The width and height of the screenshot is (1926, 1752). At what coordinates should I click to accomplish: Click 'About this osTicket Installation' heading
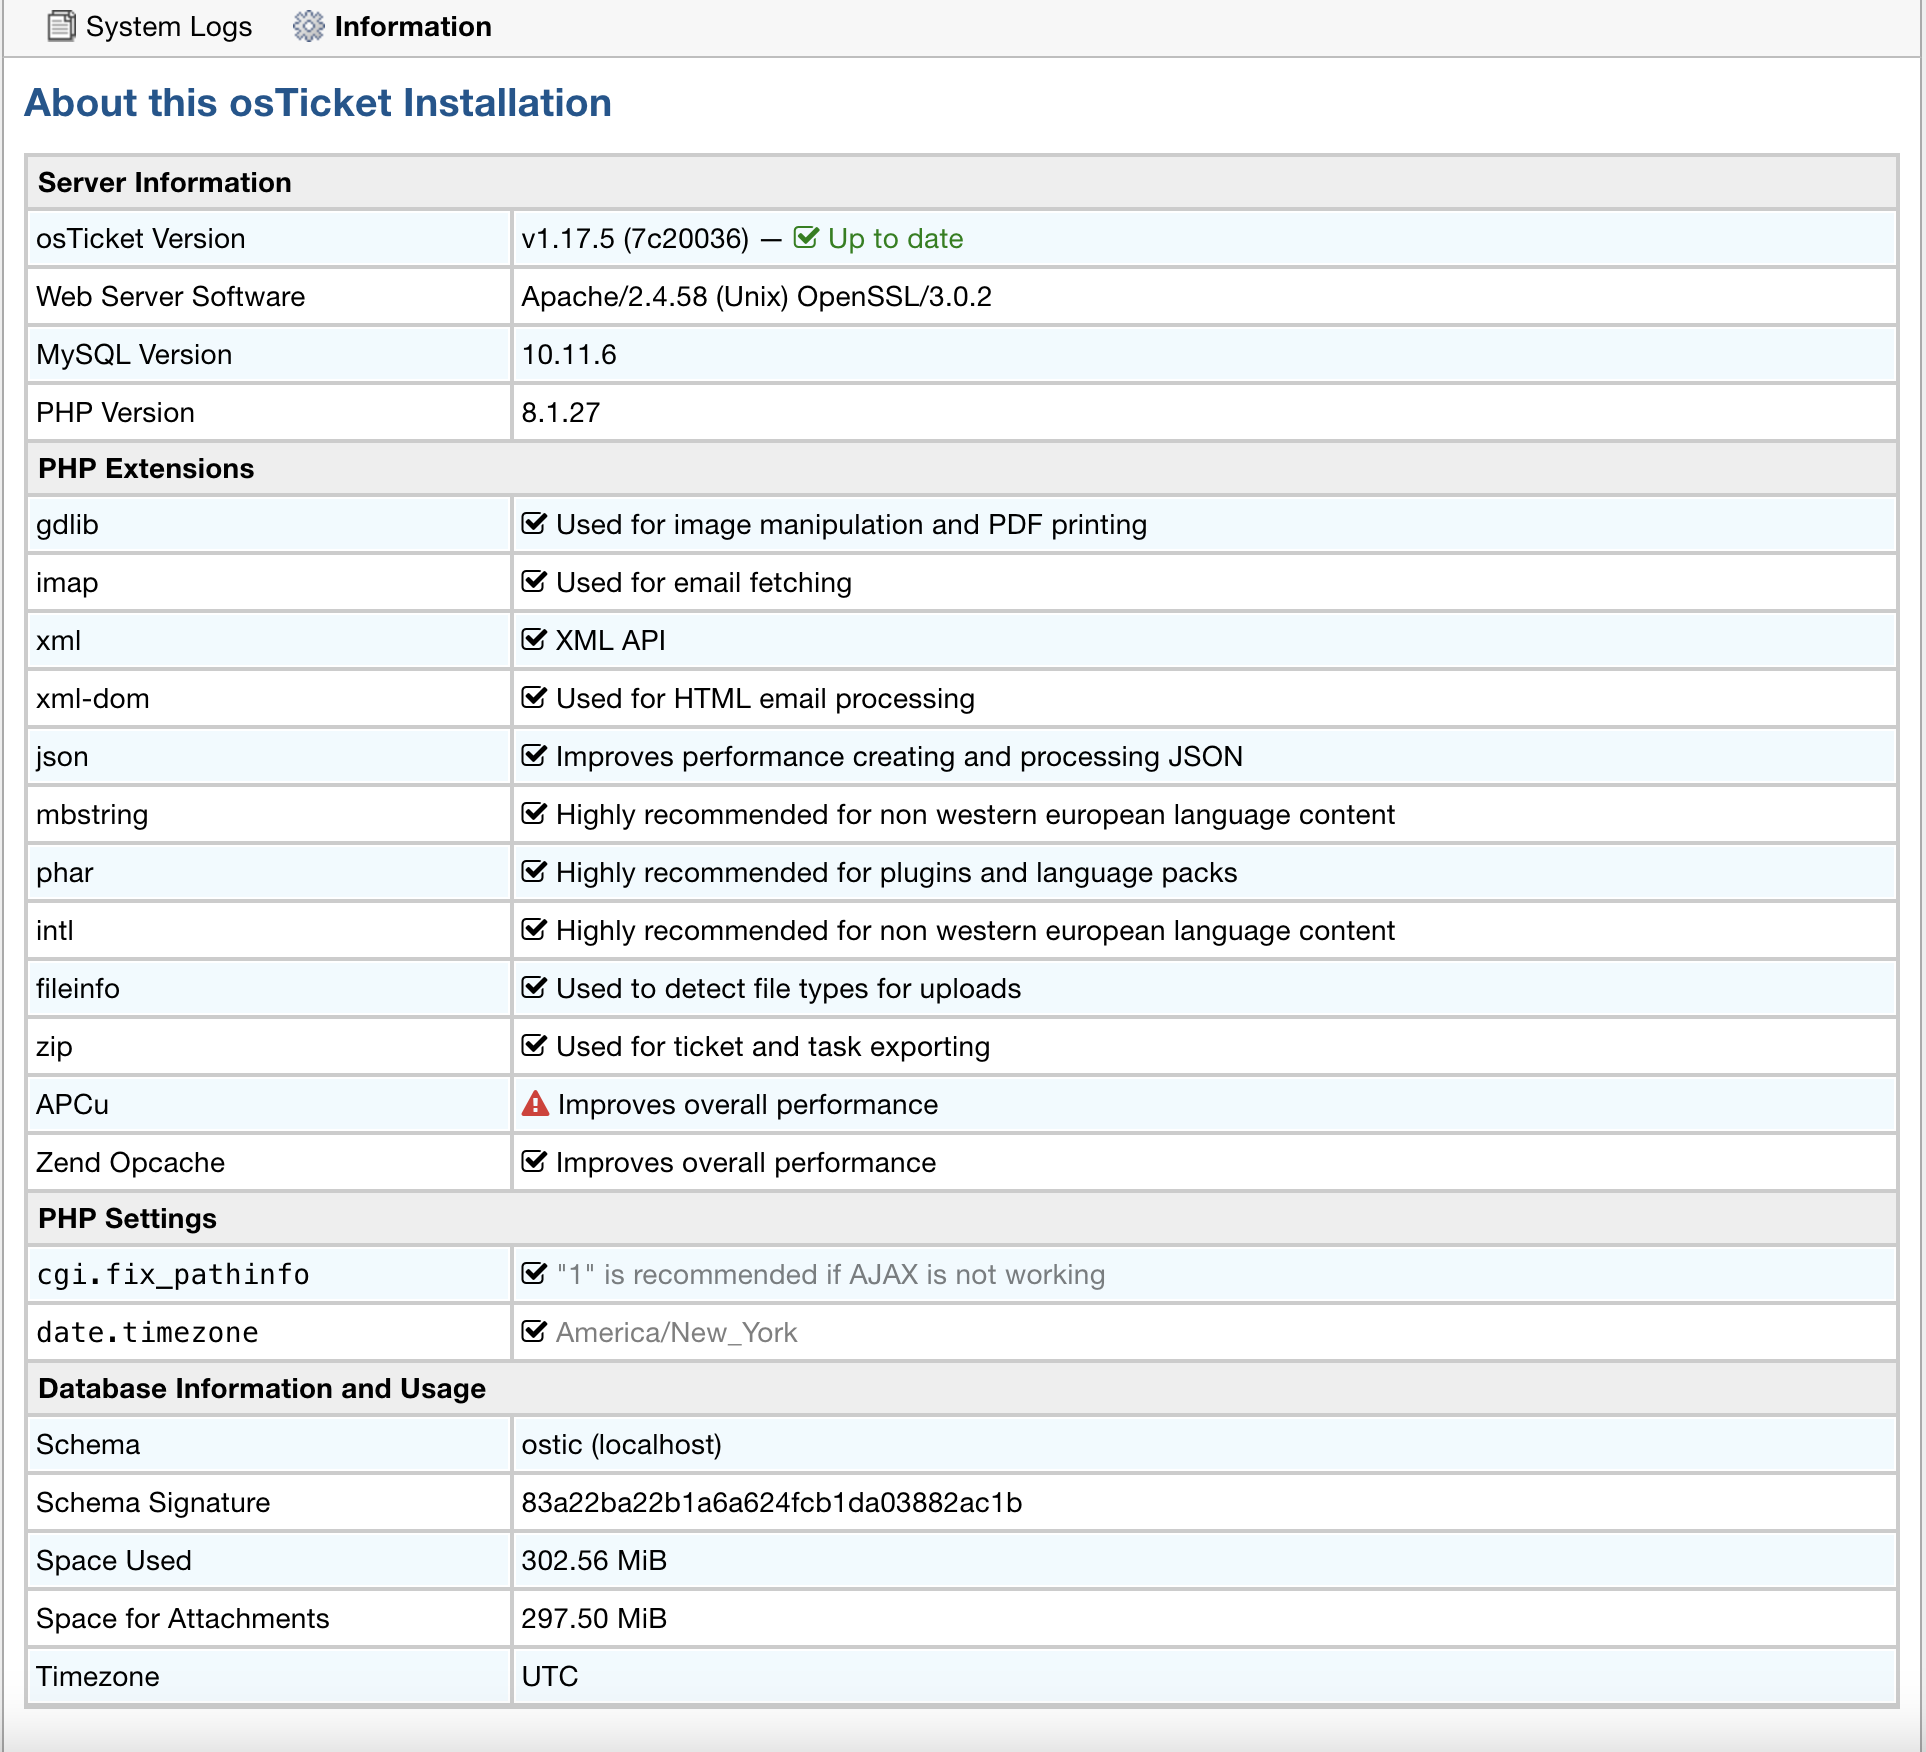point(318,103)
